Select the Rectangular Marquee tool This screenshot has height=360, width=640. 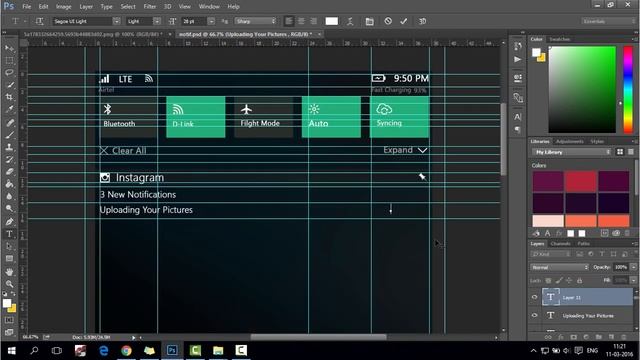[9, 60]
